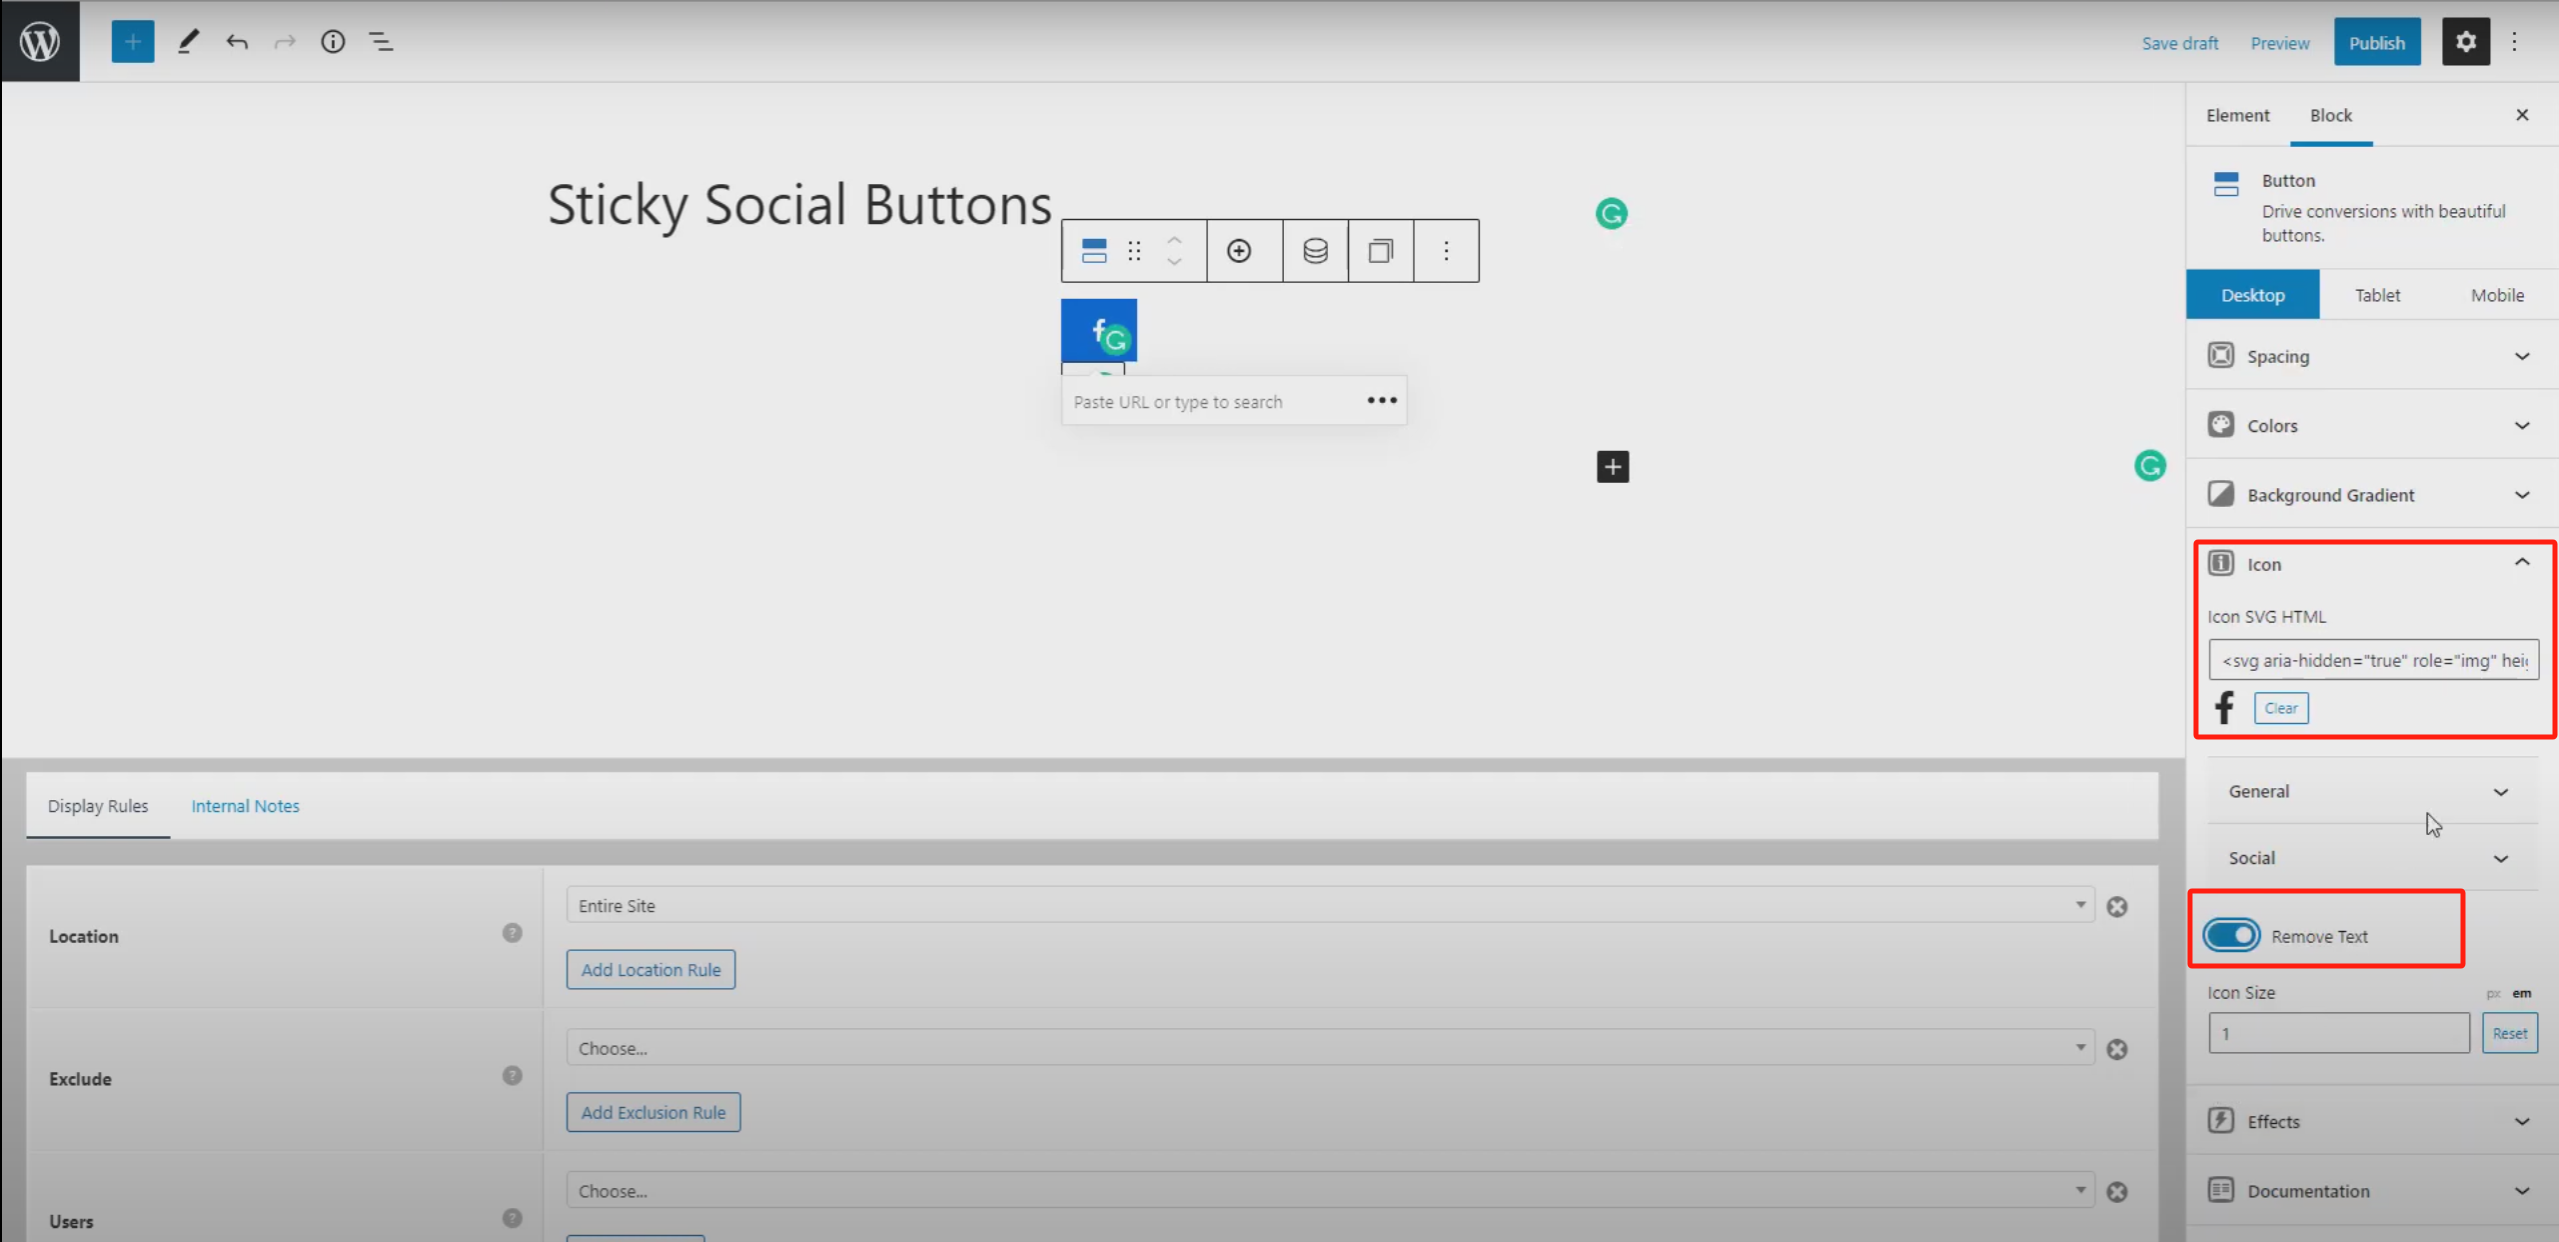The height and width of the screenshot is (1242, 2559).
Task: Switch responsive preview to Mobile
Action: [x=2497, y=294]
